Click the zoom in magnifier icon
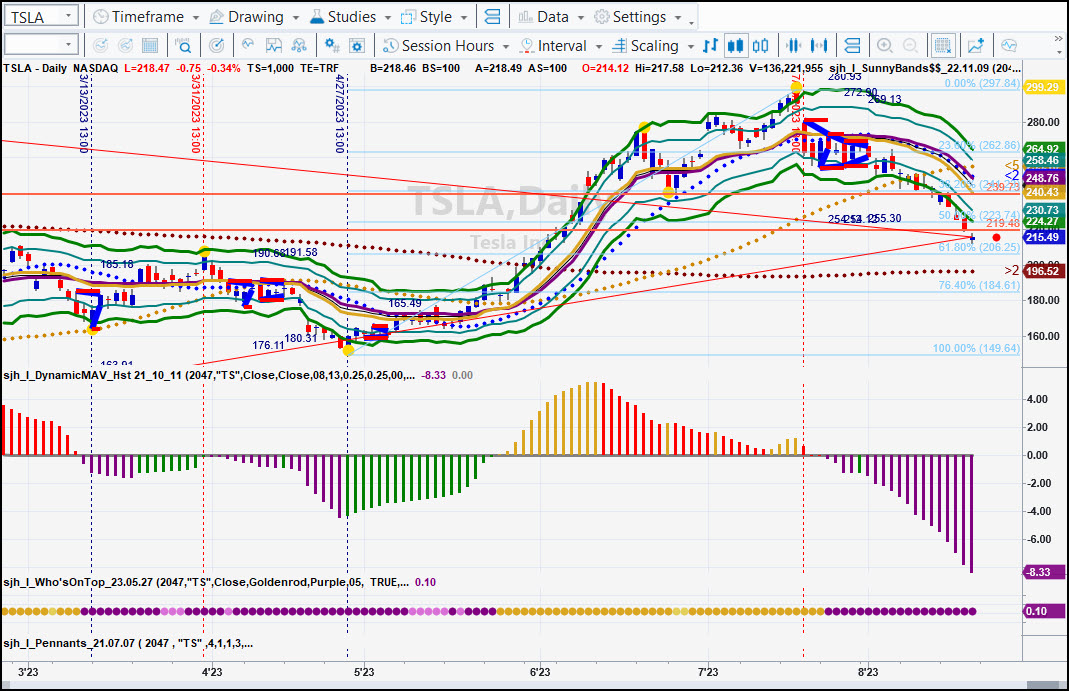 885,46
